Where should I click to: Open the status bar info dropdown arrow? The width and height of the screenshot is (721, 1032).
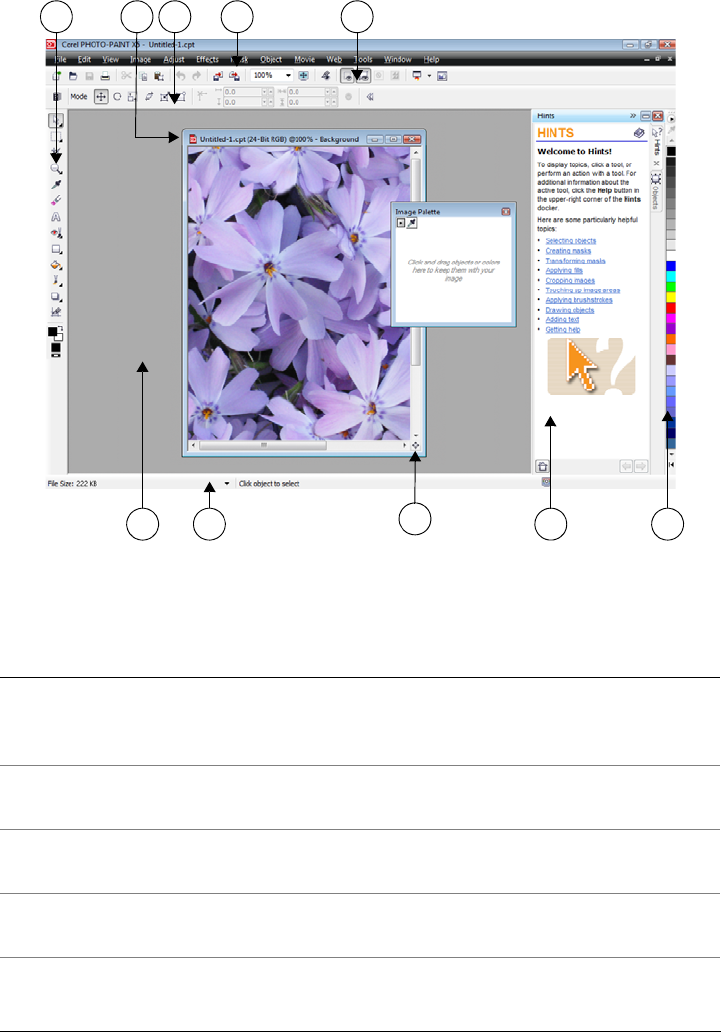tap(227, 483)
